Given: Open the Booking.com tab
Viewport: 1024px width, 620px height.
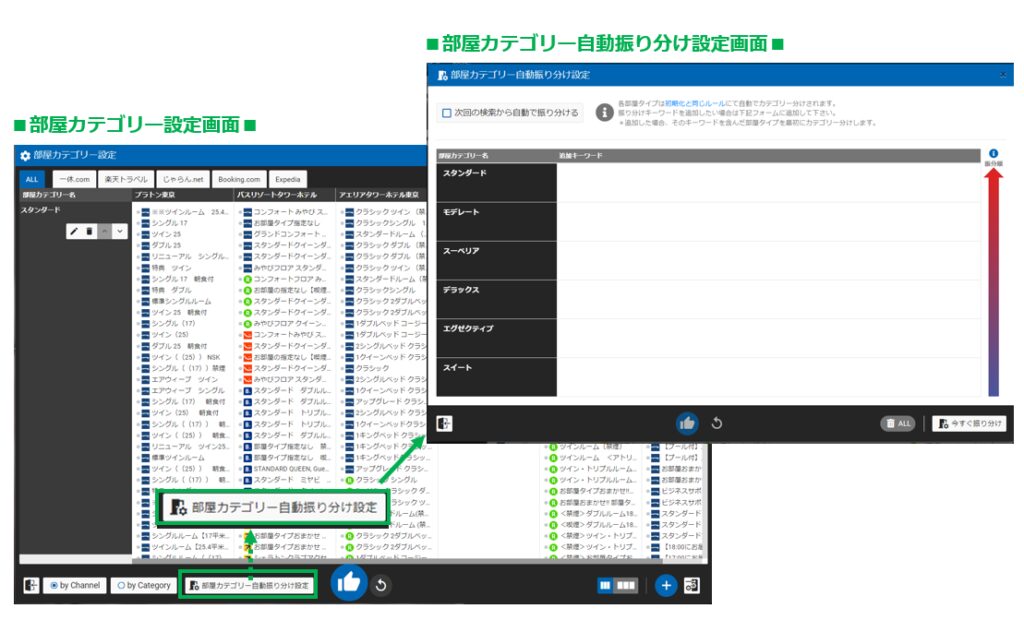Looking at the screenshot, I should click(239, 179).
